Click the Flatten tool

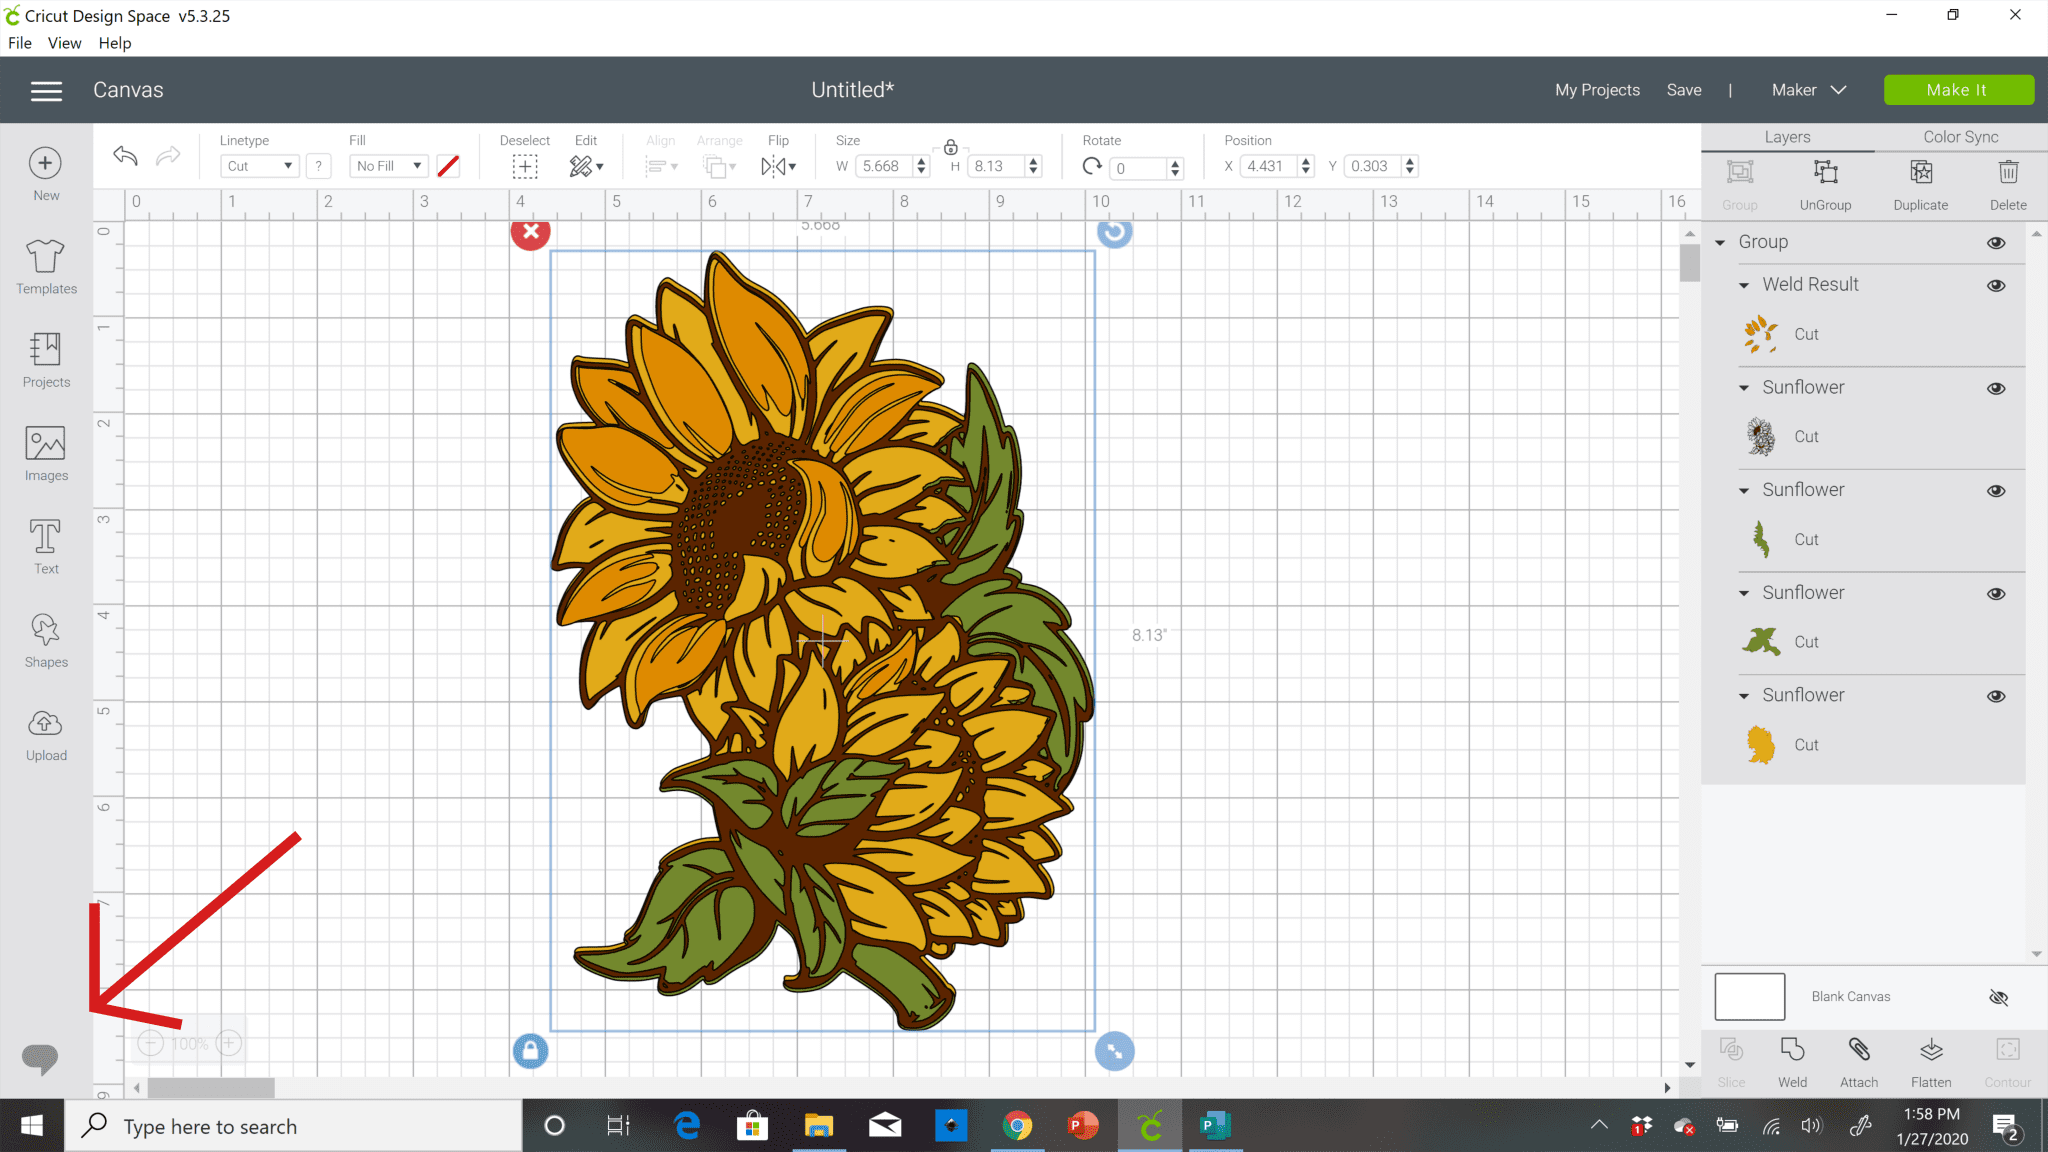(x=1930, y=1060)
